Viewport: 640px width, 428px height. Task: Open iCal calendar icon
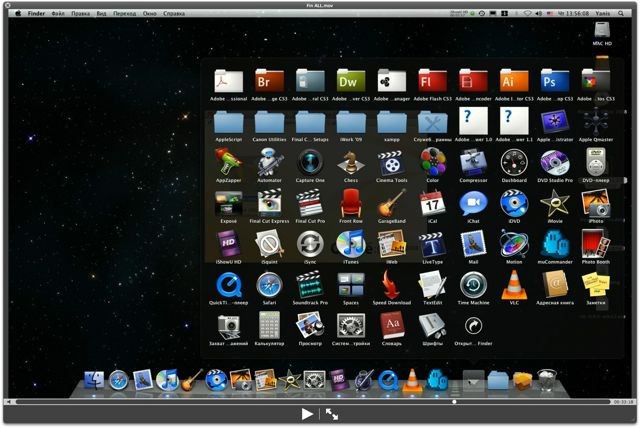[x=433, y=203]
